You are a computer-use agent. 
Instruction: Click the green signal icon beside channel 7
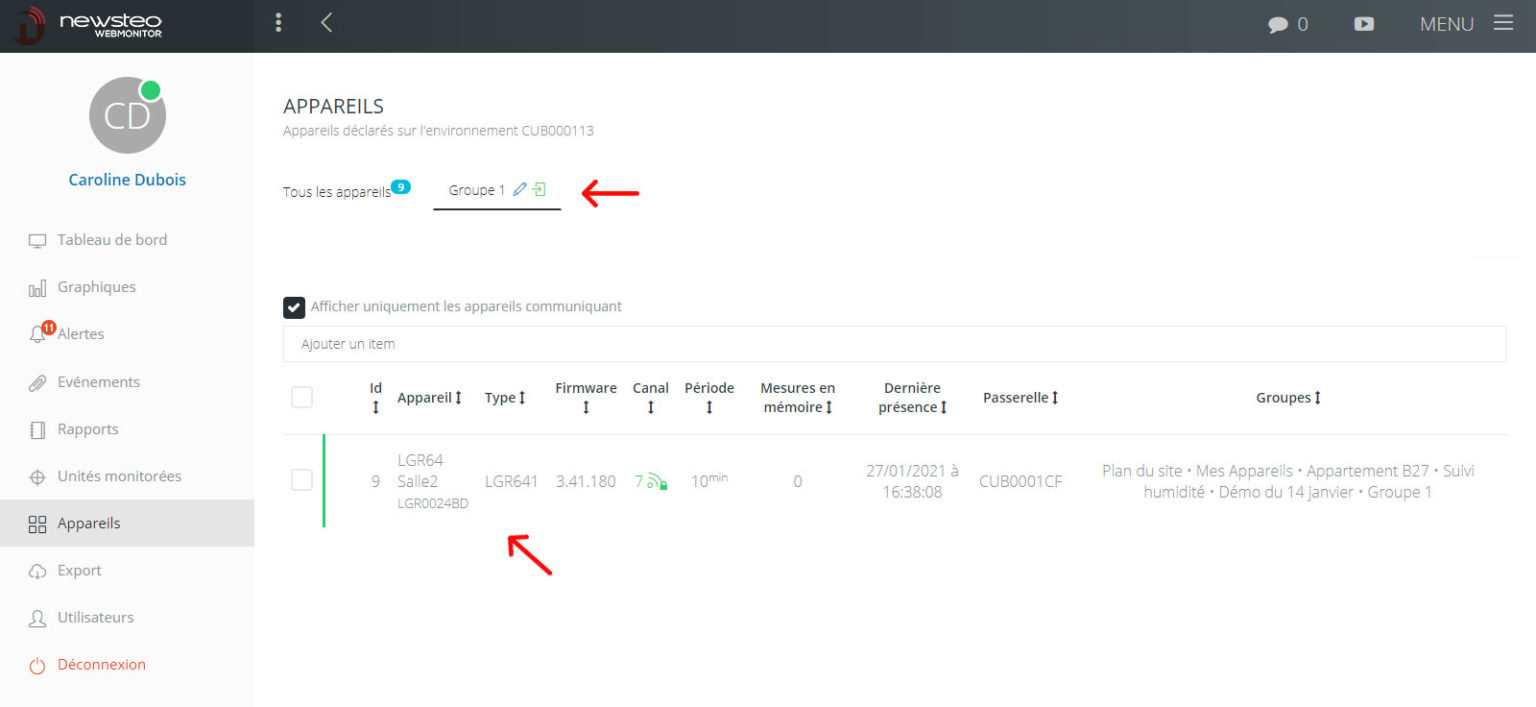coord(658,482)
